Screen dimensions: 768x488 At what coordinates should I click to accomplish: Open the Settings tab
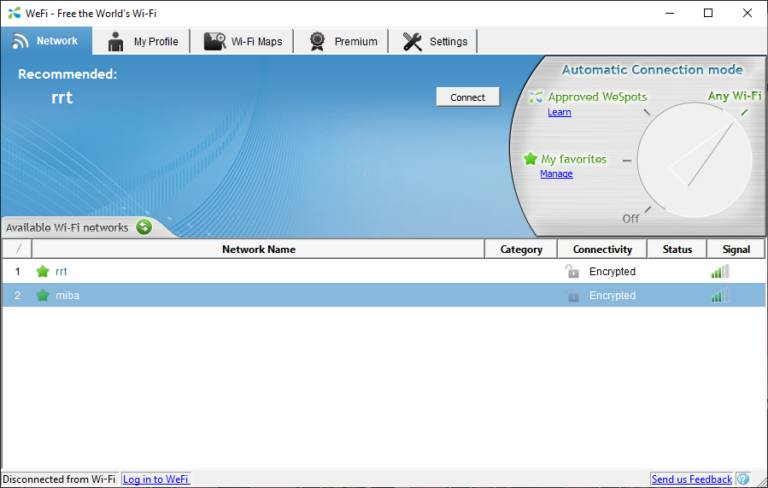(433, 41)
